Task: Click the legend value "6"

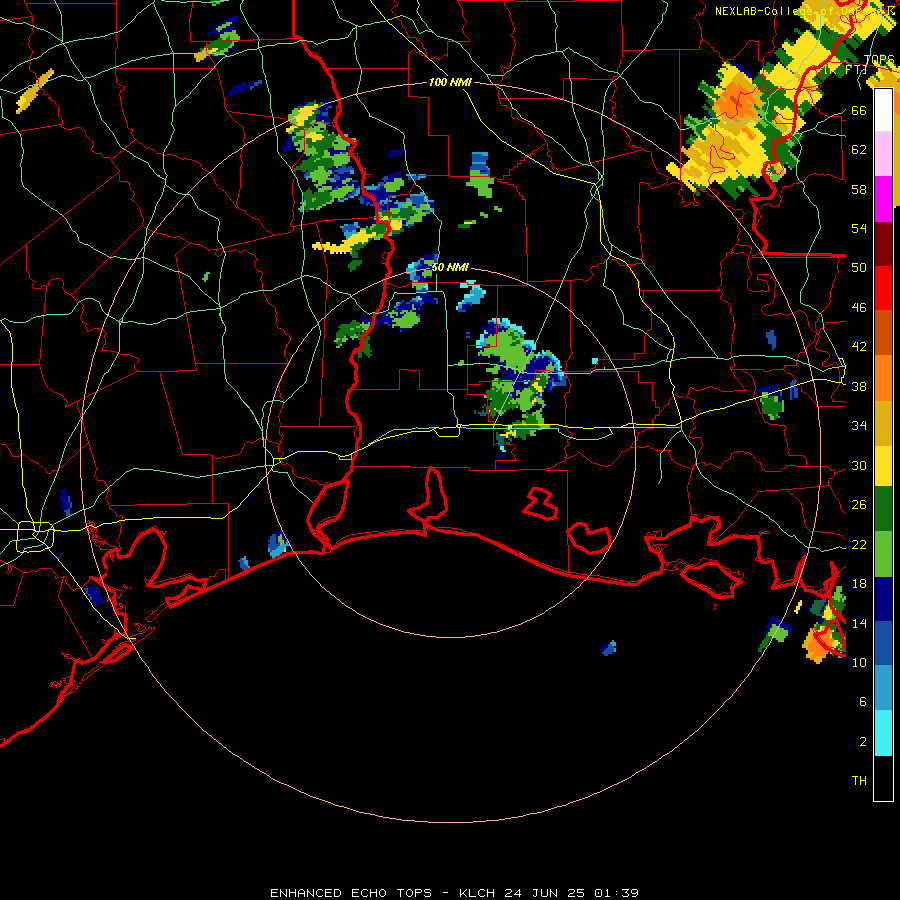Action: click(863, 701)
